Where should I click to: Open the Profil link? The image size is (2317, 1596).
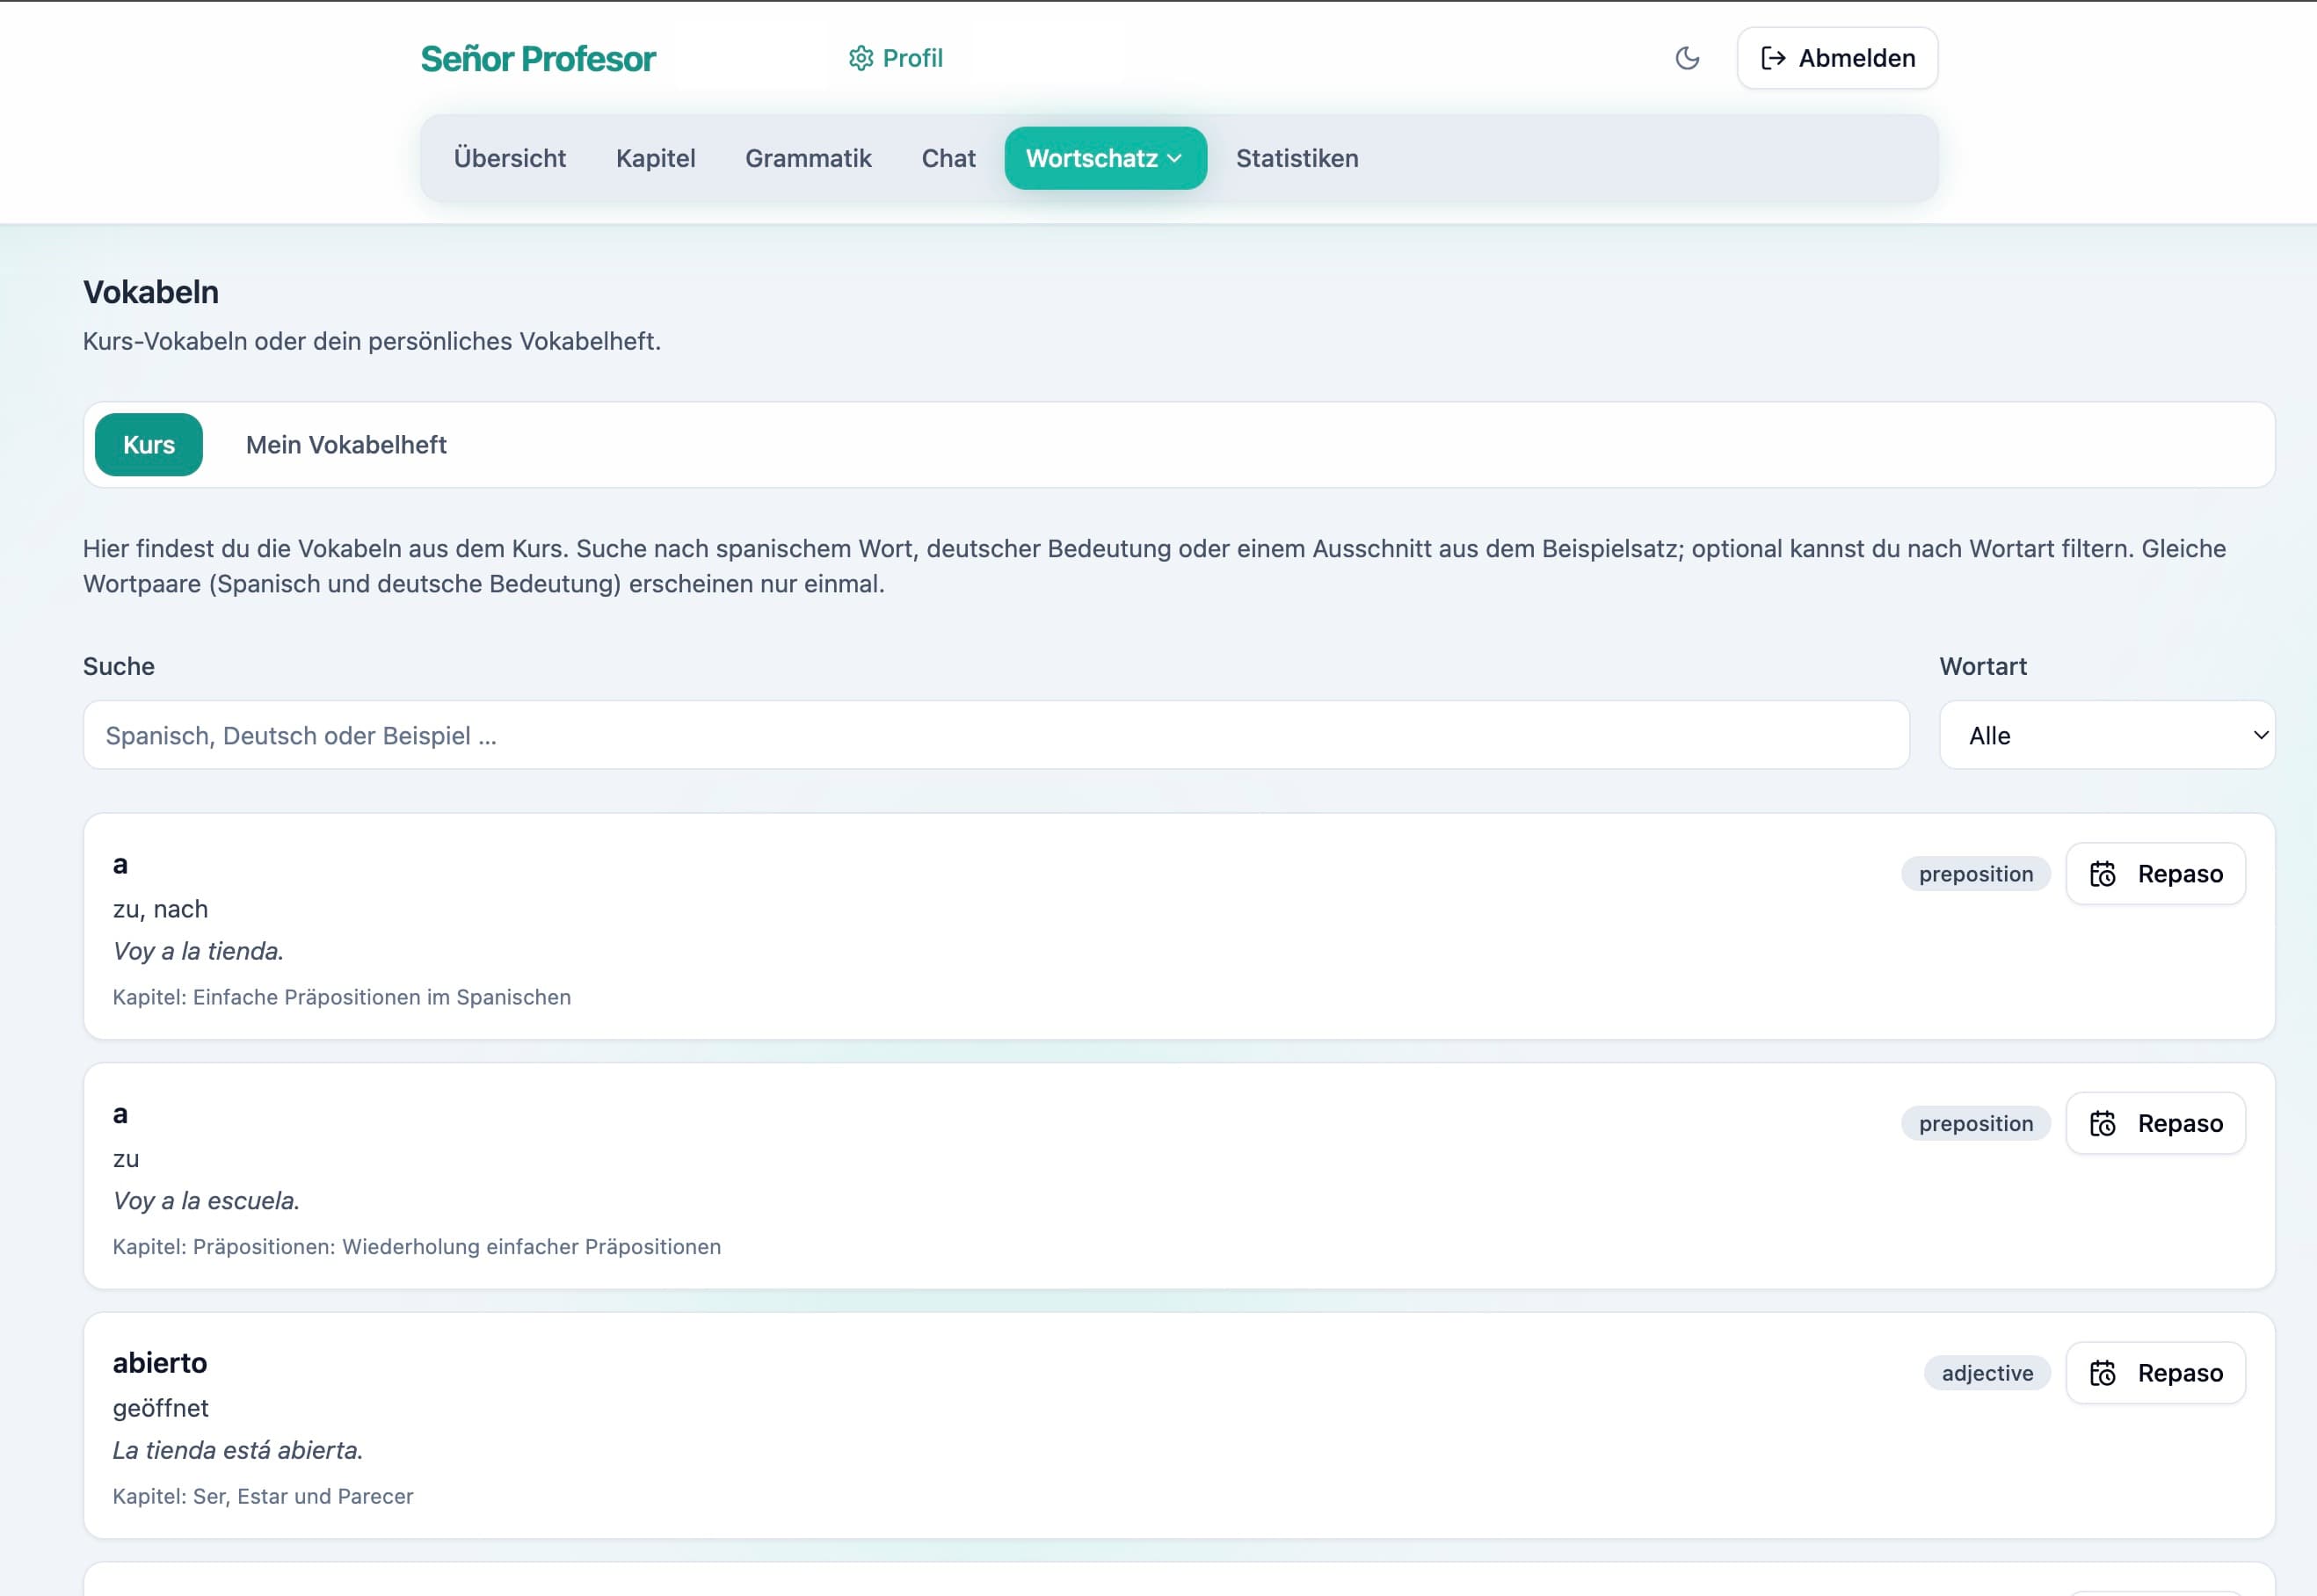coord(896,58)
